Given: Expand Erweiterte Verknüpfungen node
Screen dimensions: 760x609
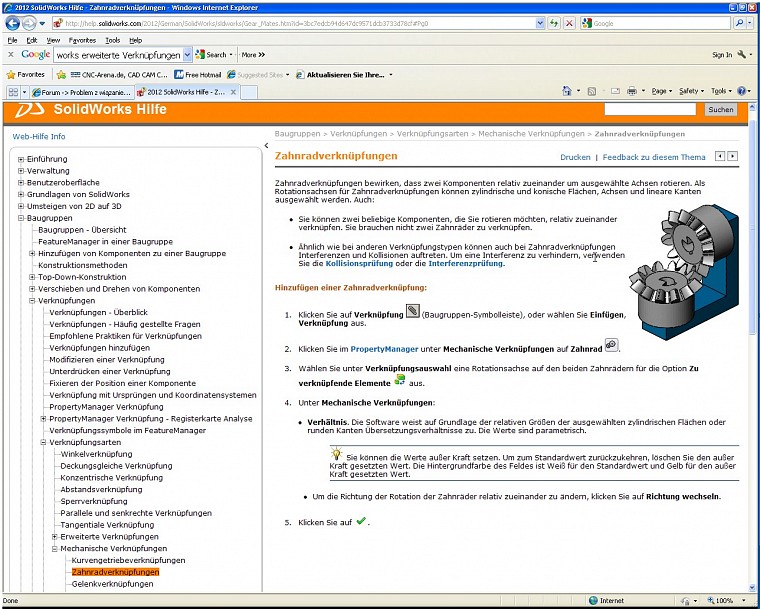Looking at the screenshot, I should click(54, 537).
